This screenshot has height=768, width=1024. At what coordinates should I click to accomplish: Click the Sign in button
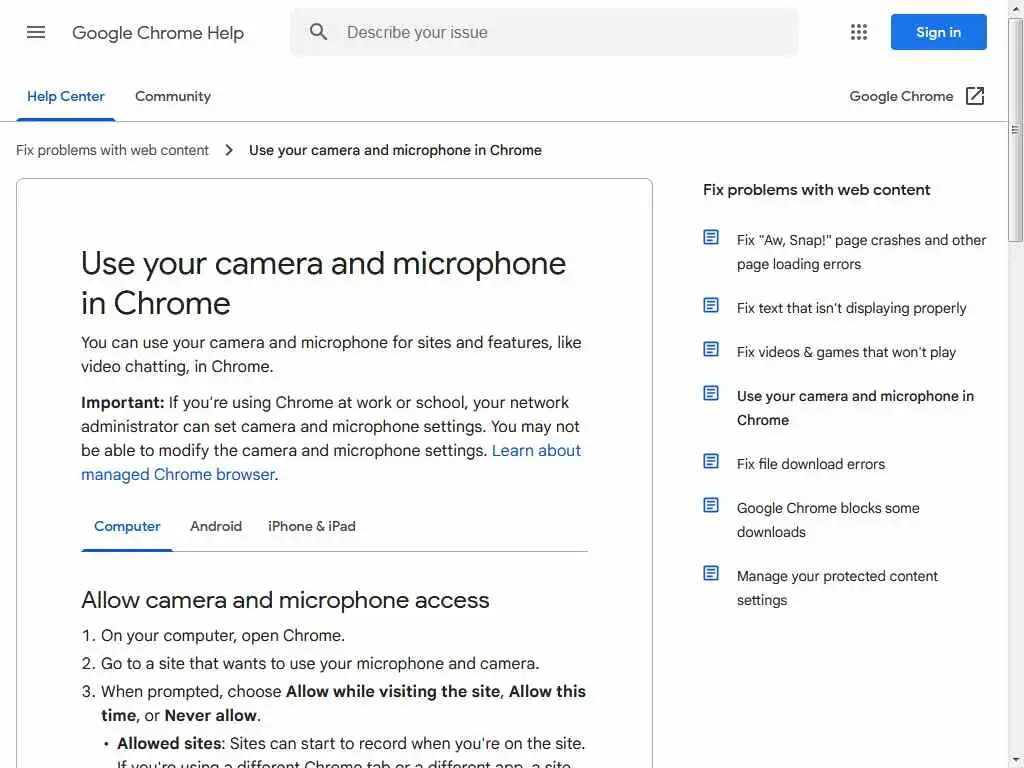[x=938, y=32]
